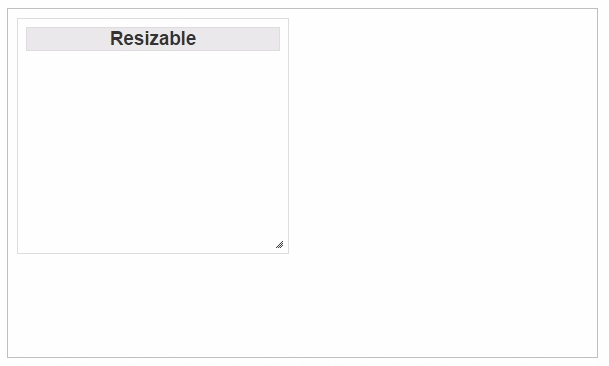Image resolution: width=609 pixels, height=366 pixels.
Task: Click the diagonal resize grip icon
Action: (x=280, y=245)
